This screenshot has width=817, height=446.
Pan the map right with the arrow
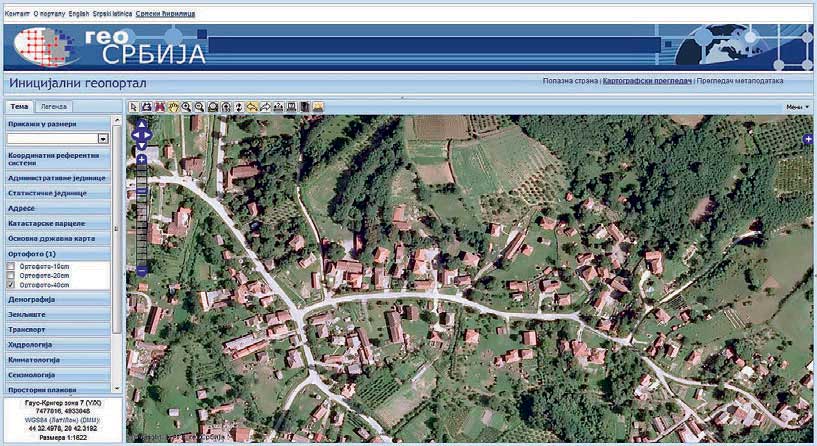[x=147, y=135]
